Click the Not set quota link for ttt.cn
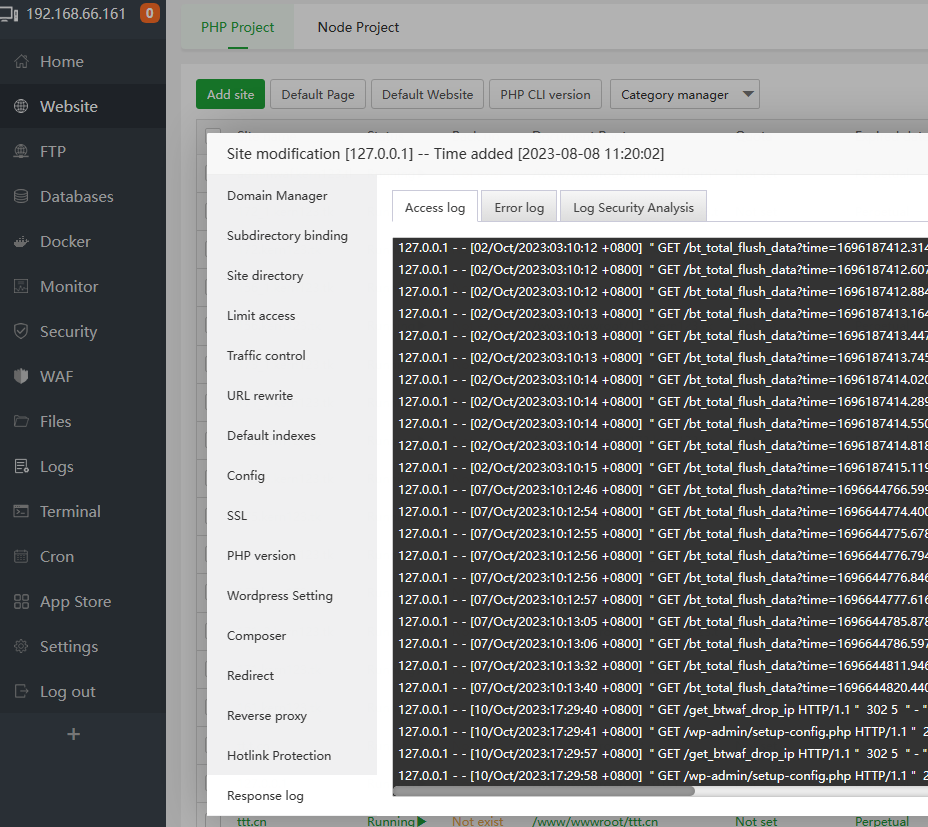 click(x=756, y=821)
